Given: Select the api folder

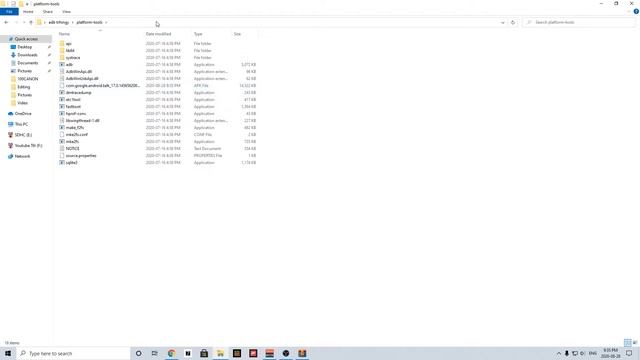Looking at the screenshot, I should pos(69,44).
